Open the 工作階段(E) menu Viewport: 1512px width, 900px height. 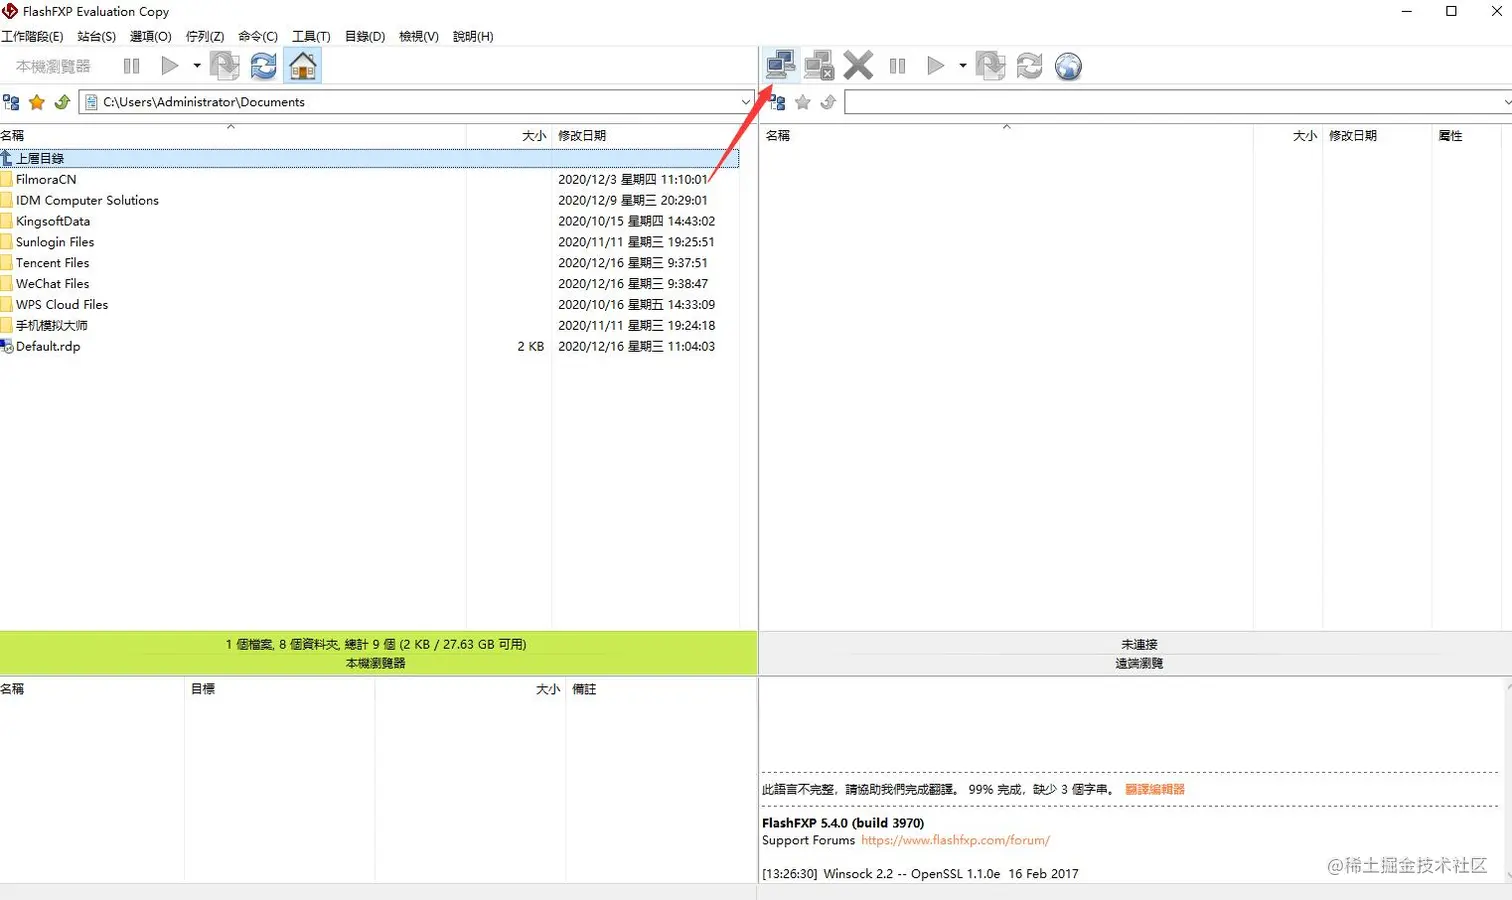coord(32,36)
